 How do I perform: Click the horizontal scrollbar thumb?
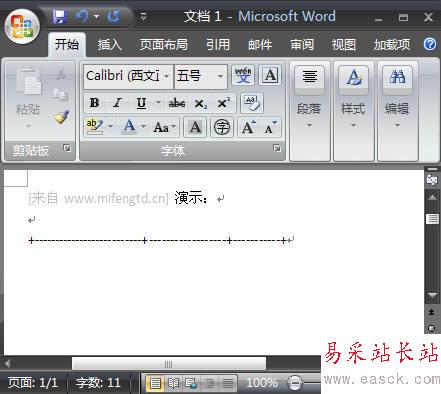click(x=169, y=364)
